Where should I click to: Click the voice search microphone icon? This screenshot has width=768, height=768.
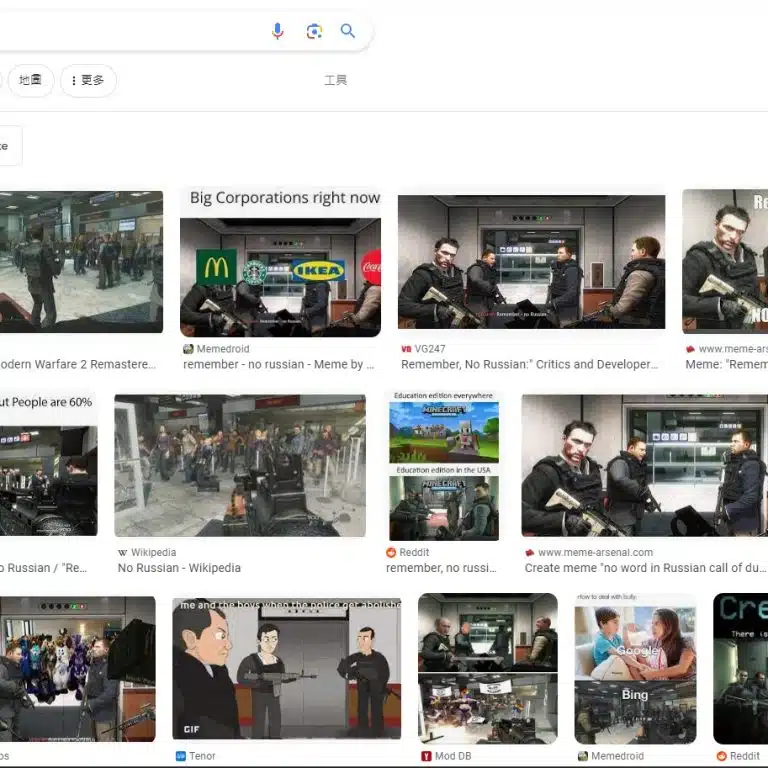[278, 31]
